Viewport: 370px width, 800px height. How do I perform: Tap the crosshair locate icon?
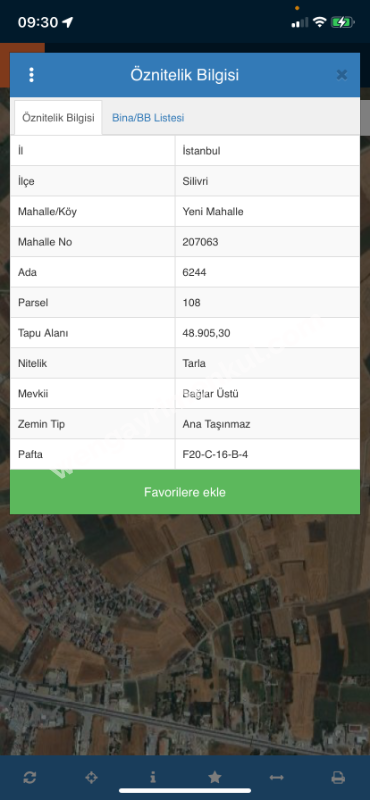[x=91, y=778]
